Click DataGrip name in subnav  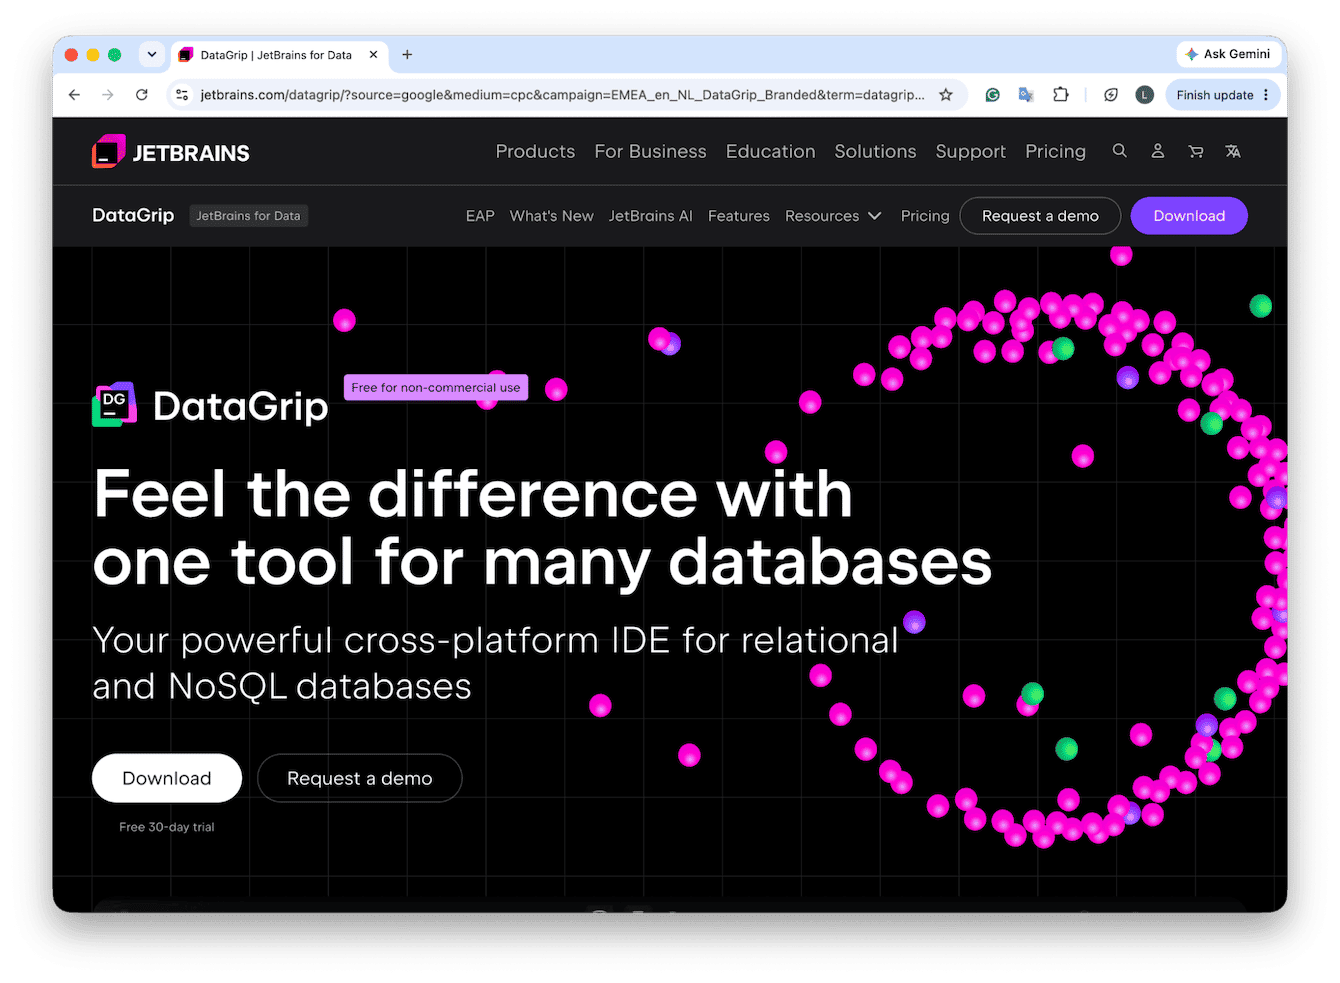[x=133, y=215]
